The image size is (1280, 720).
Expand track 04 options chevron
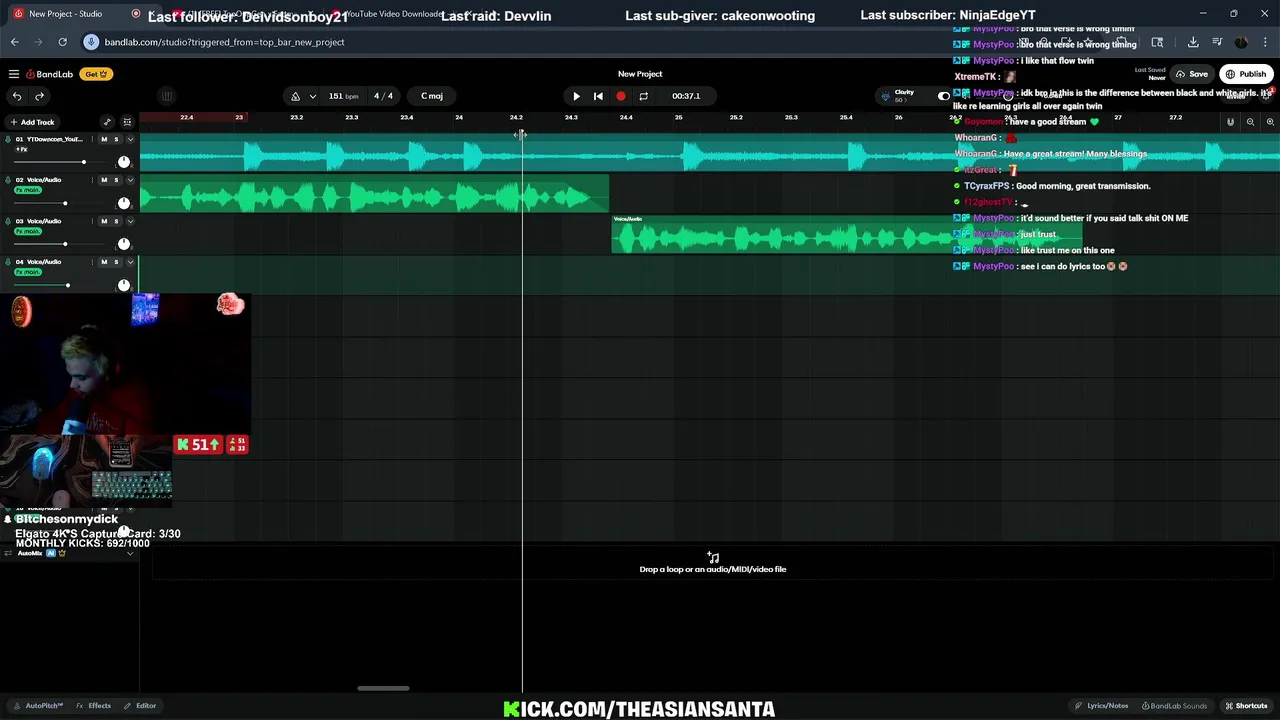point(130,262)
